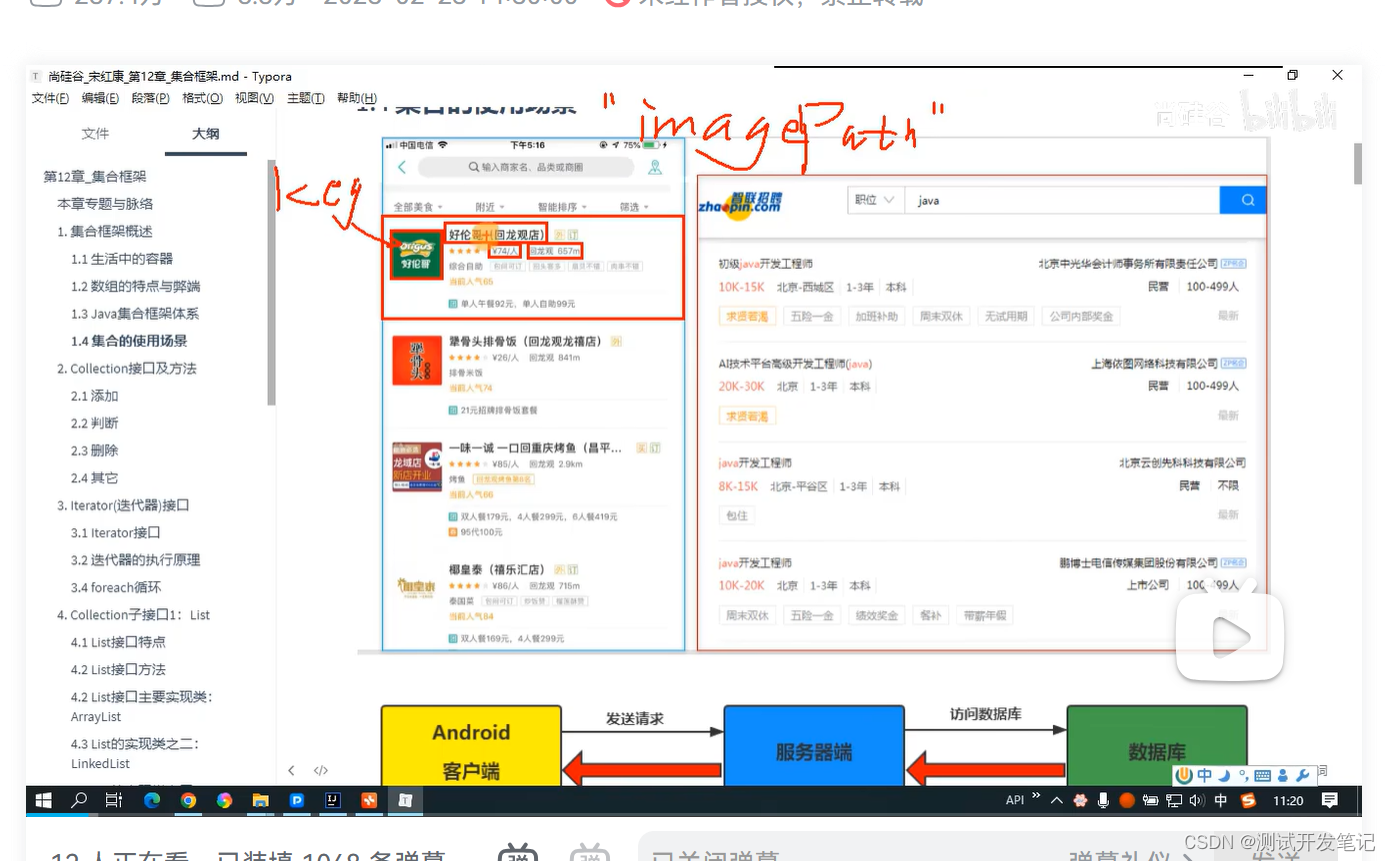Go to outline entry 1.4 集合的使用场景
Screen dimensions: 1391x861
pyautogui.click(x=128, y=341)
